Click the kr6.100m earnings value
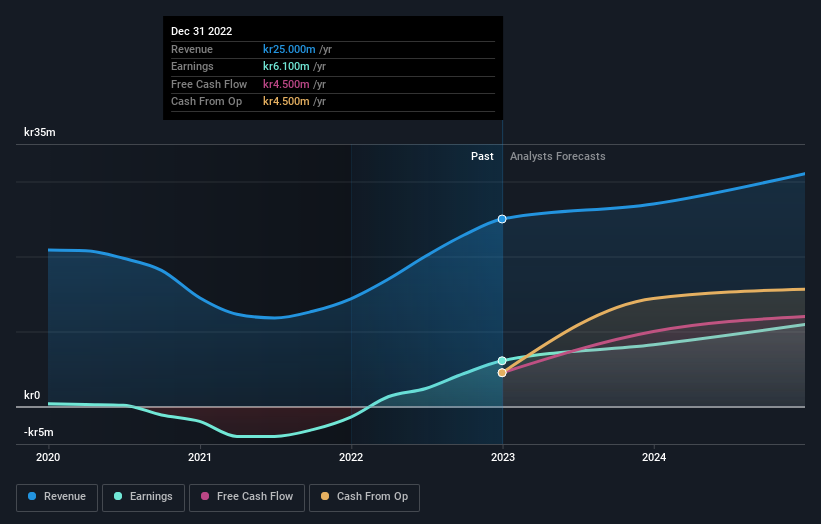 click(x=286, y=66)
